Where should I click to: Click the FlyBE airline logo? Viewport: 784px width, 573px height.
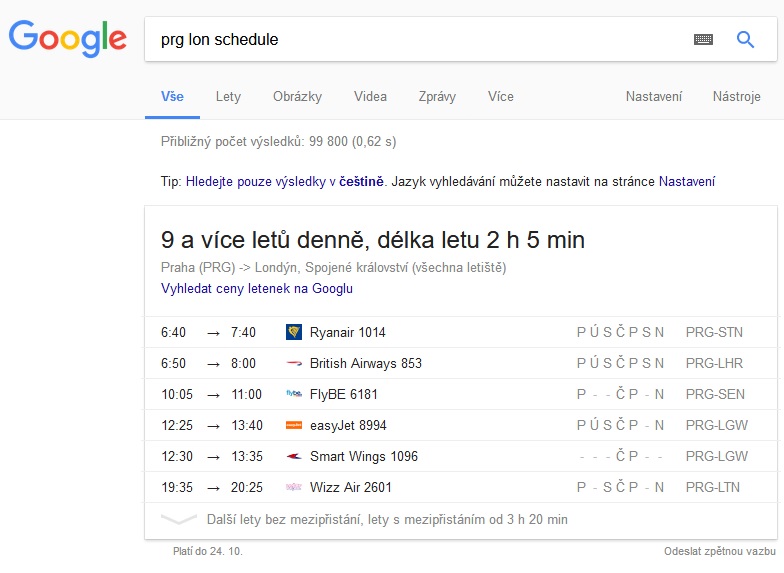coord(294,394)
